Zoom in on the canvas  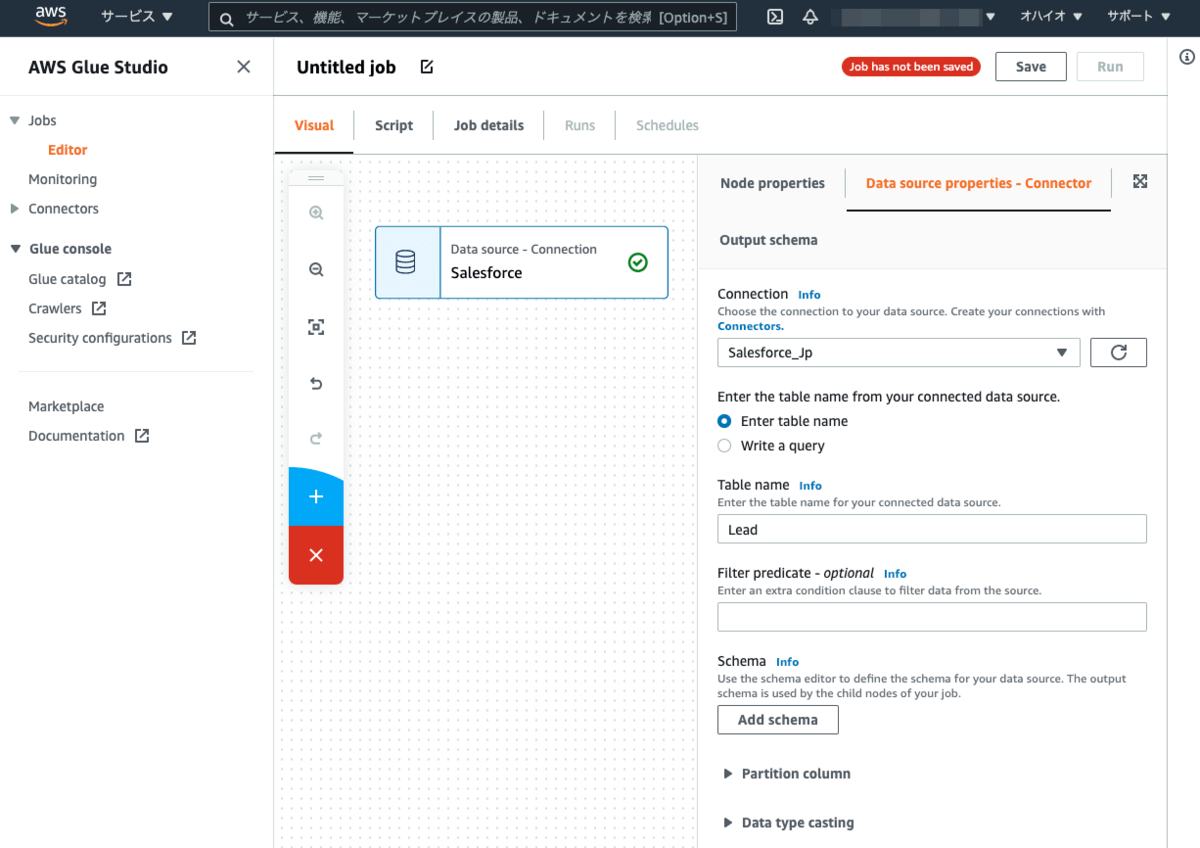tap(316, 213)
